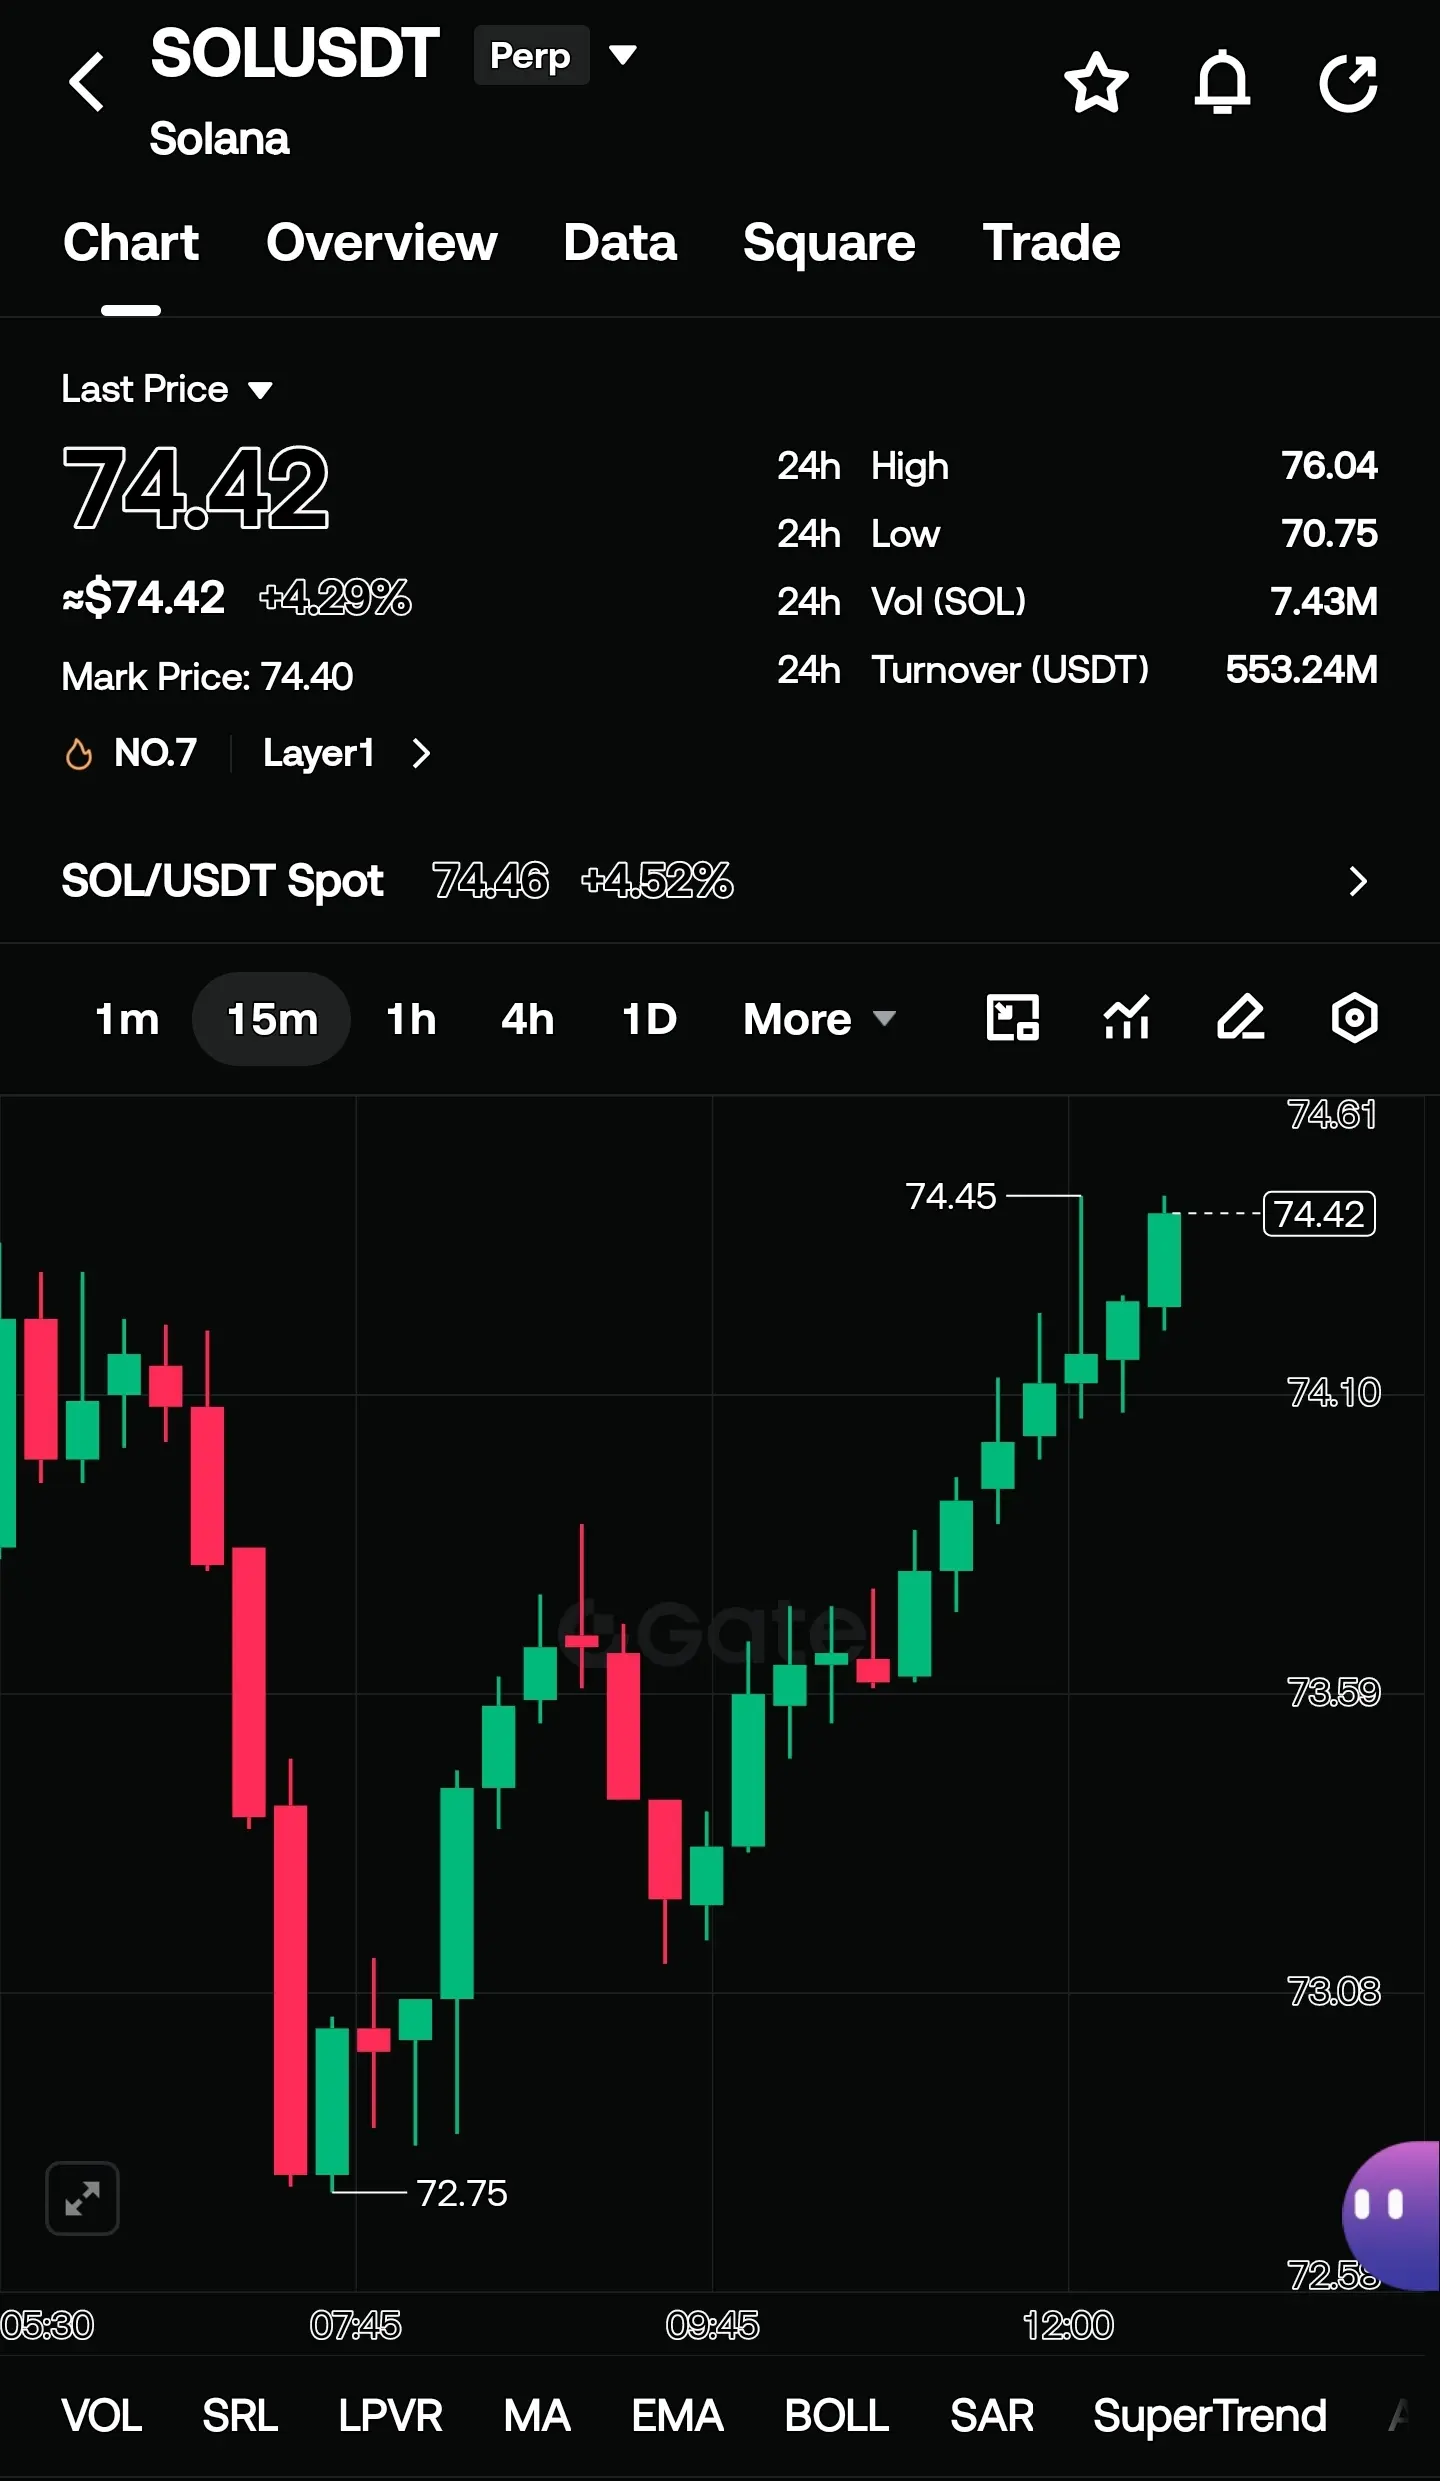Switch to the Chart tab
The height and width of the screenshot is (2481, 1440).
(131, 243)
